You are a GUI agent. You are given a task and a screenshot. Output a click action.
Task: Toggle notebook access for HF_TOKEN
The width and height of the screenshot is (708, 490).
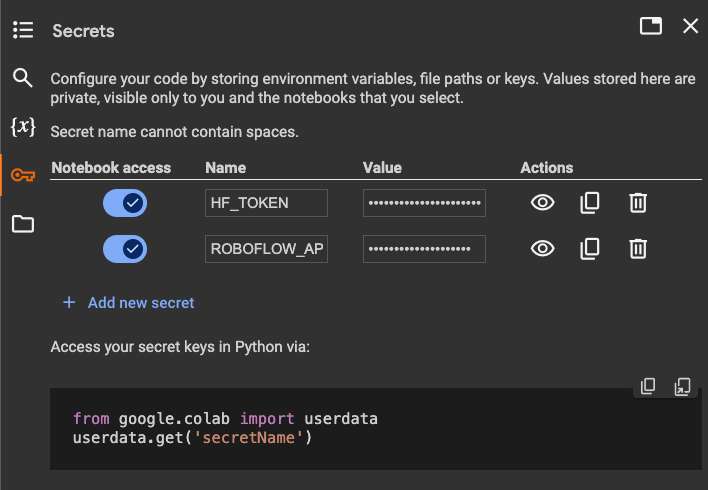(x=125, y=203)
